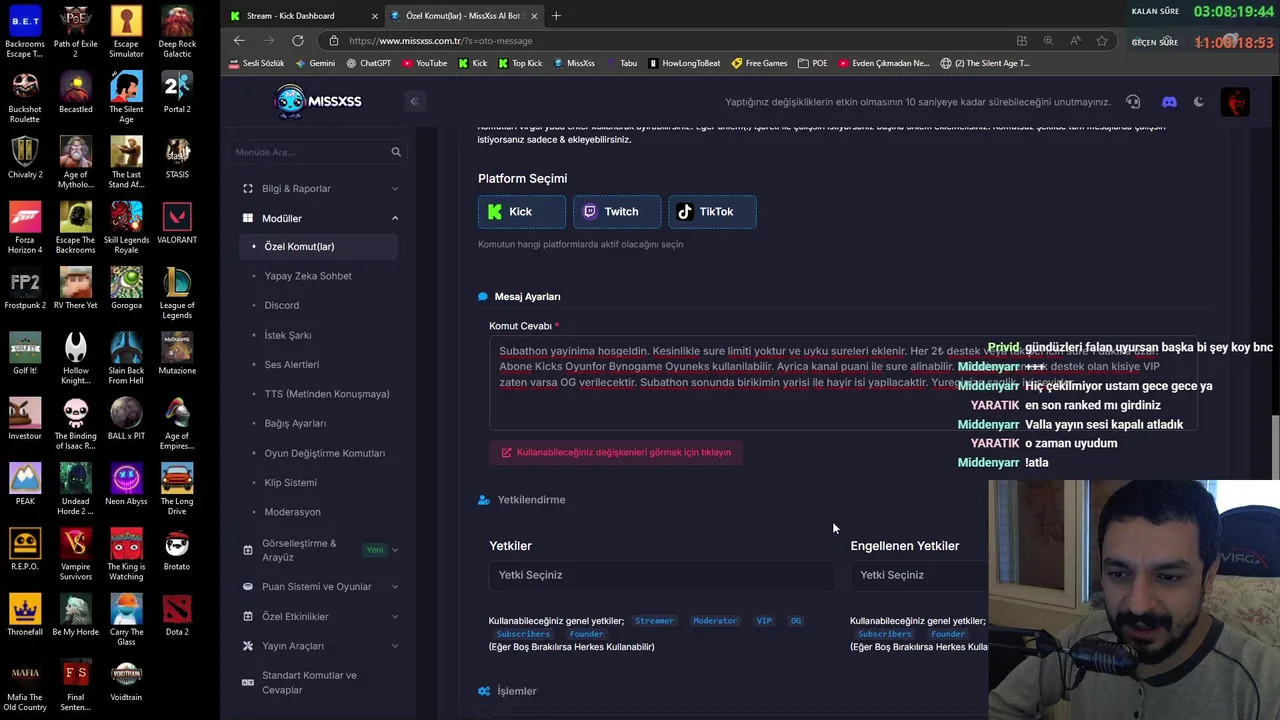Click the OG tag under Yetkiler

point(796,621)
